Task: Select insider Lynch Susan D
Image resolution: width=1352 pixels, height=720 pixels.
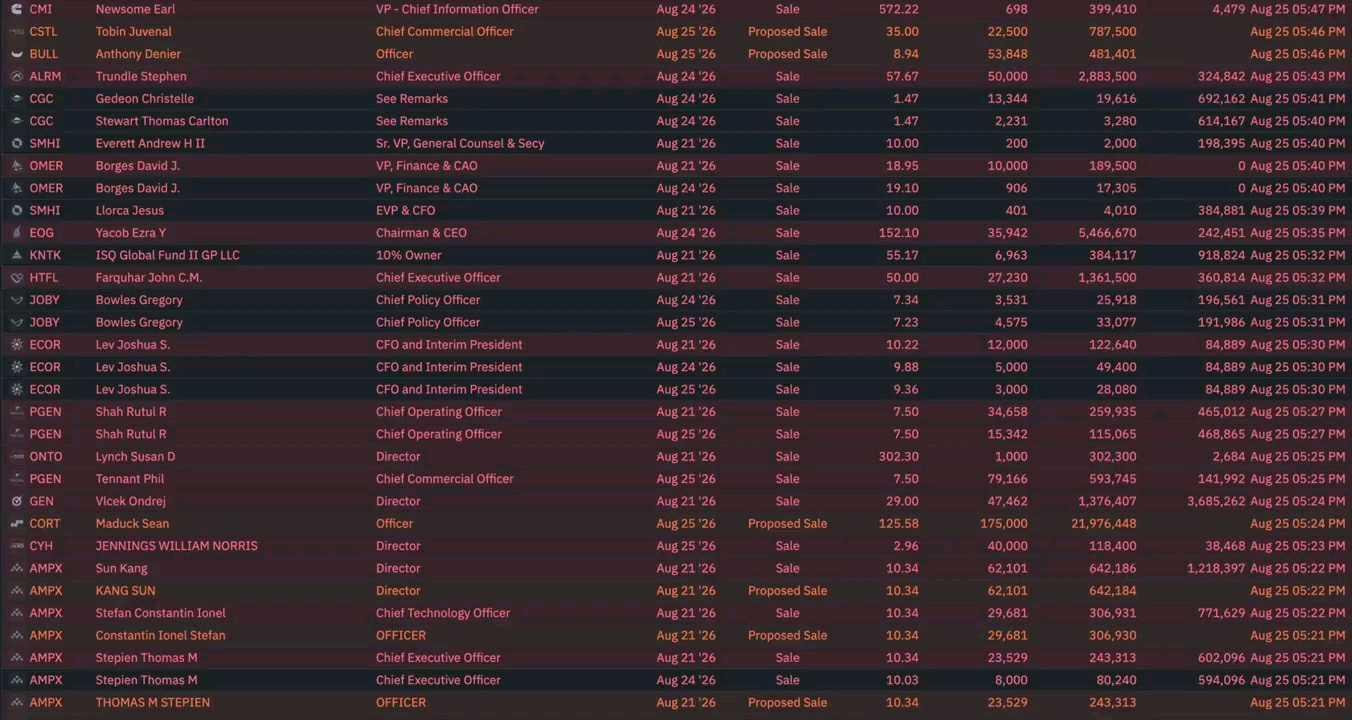Action: [136, 456]
